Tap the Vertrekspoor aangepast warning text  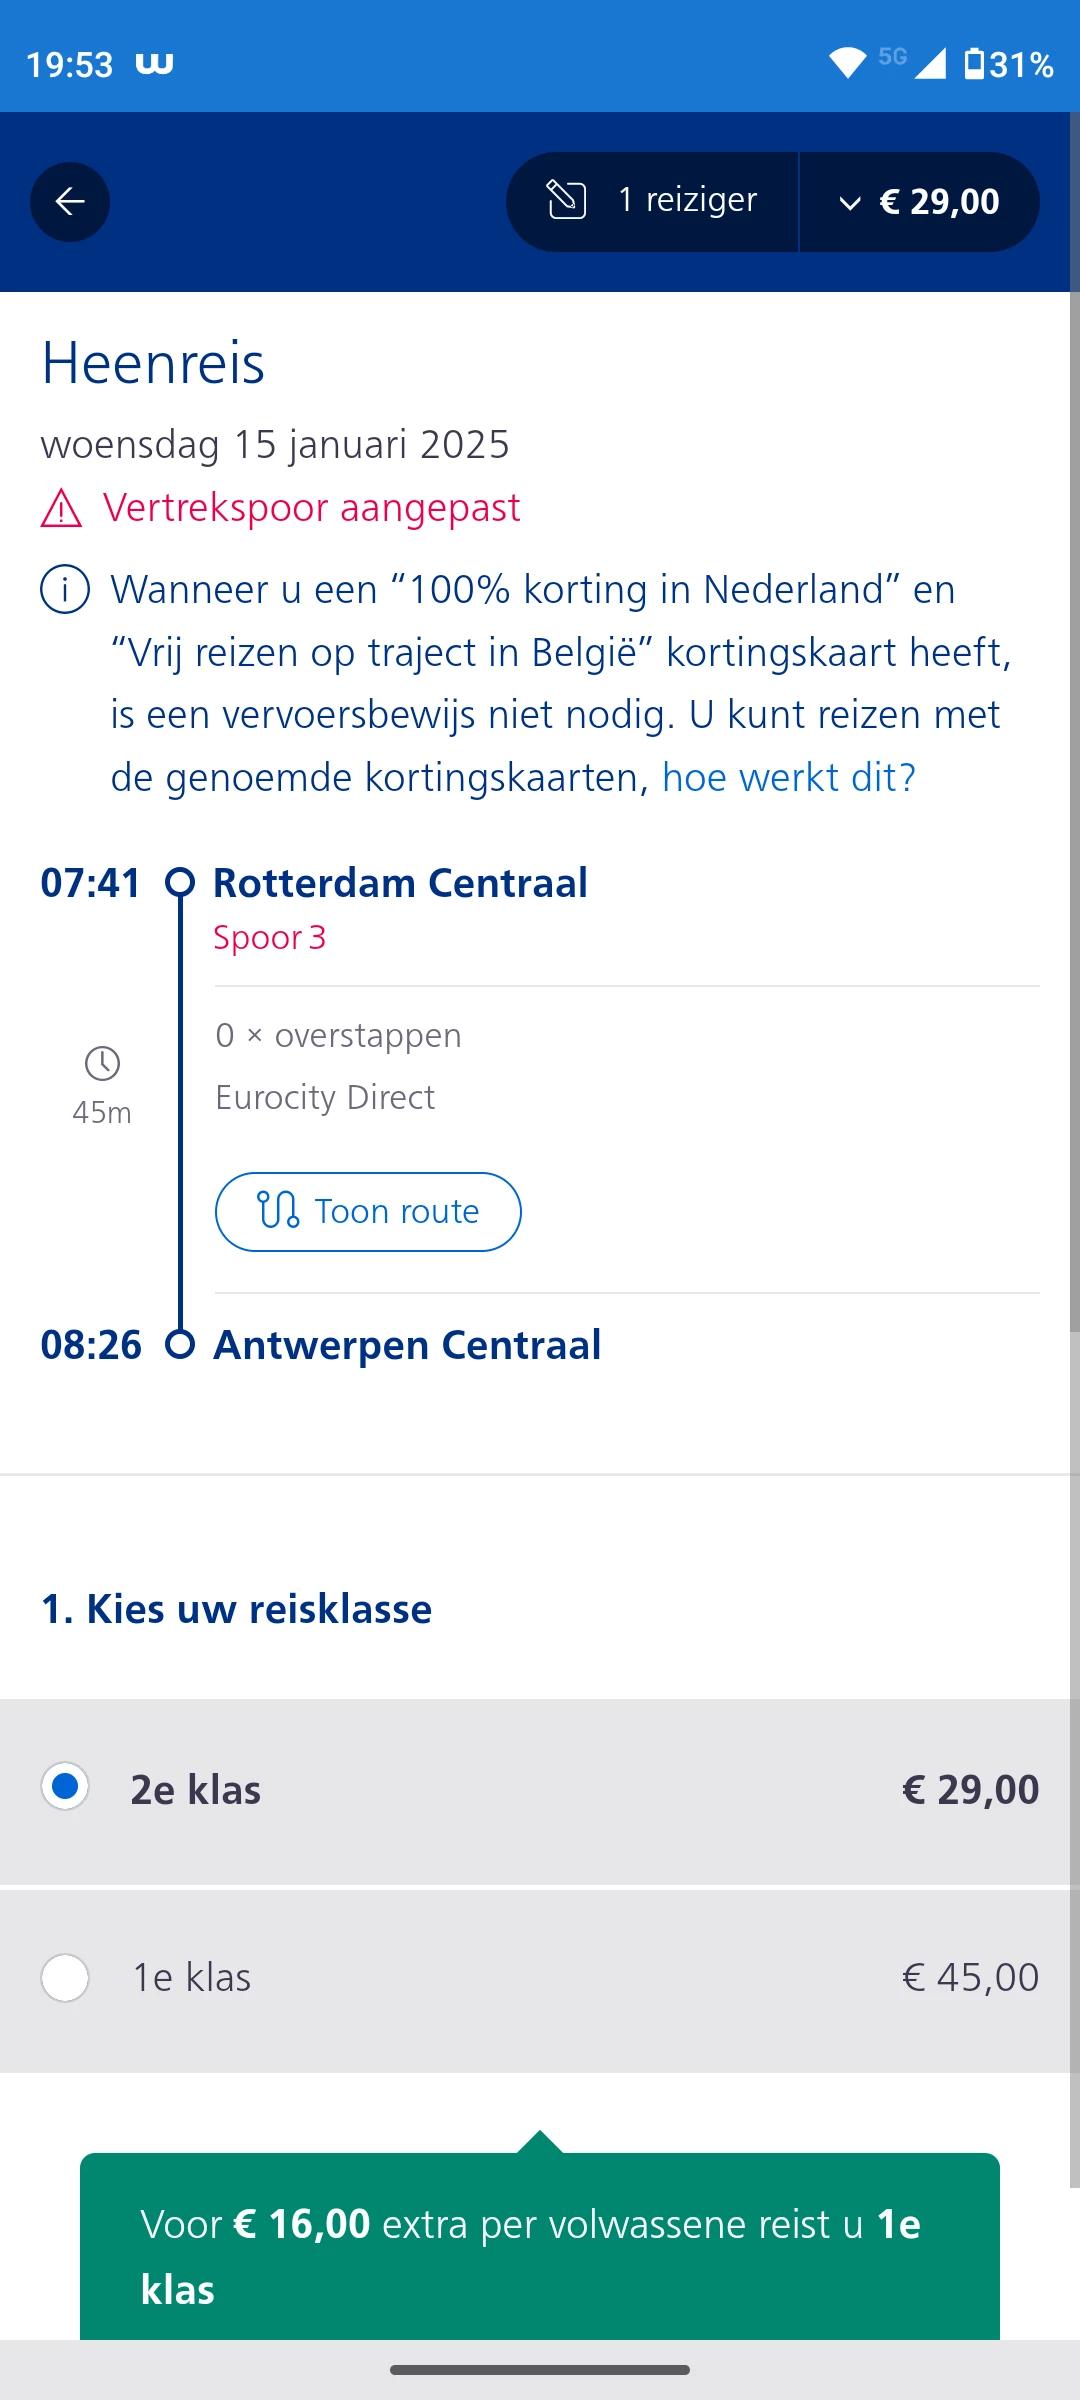point(311,508)
